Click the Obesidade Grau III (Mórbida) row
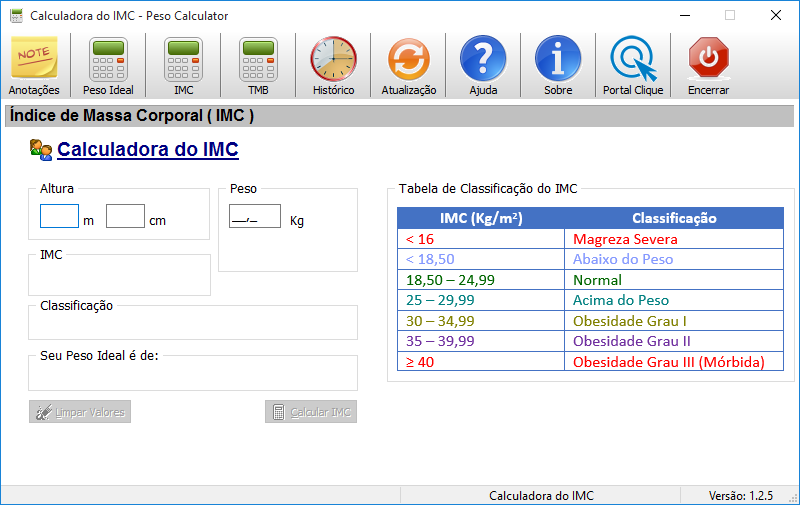800x506 pixels. (590, 362)
